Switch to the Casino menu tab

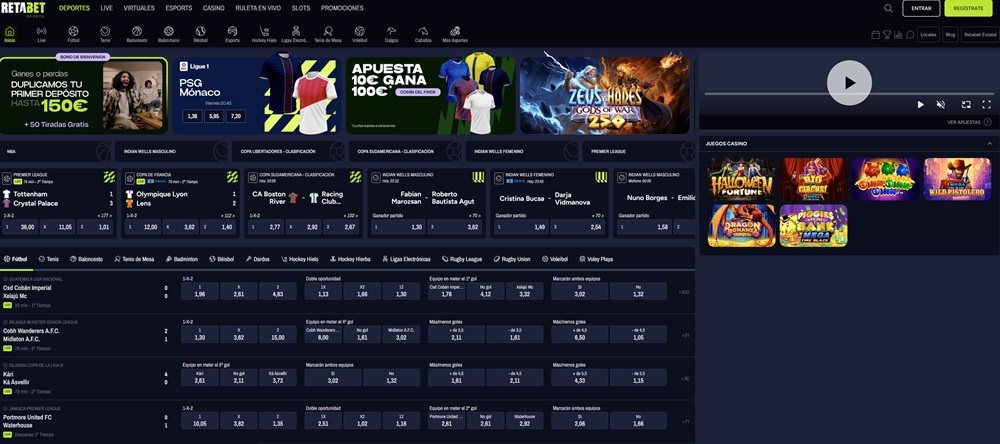pyautogui.click(x=213, y=8)
